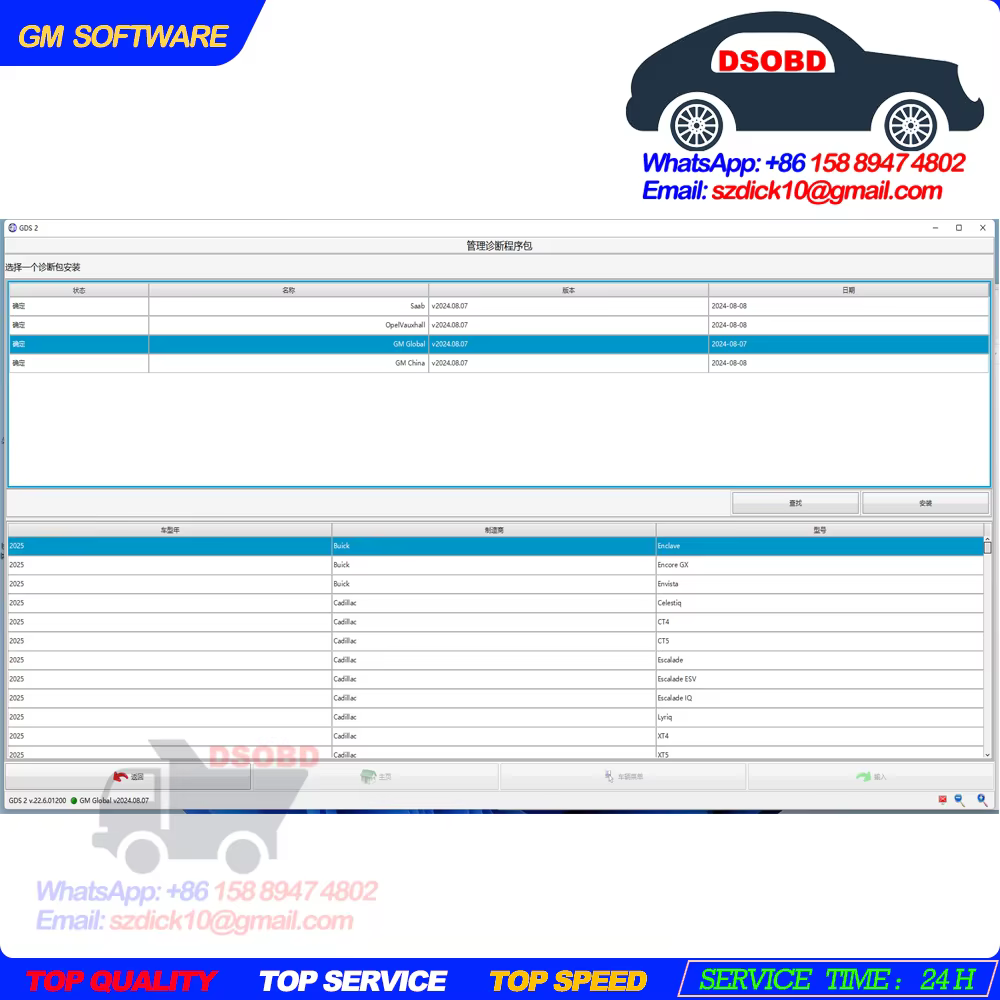1000x1000 pixels.
Task: Click the install (安装) button
Action: point(925,503)
